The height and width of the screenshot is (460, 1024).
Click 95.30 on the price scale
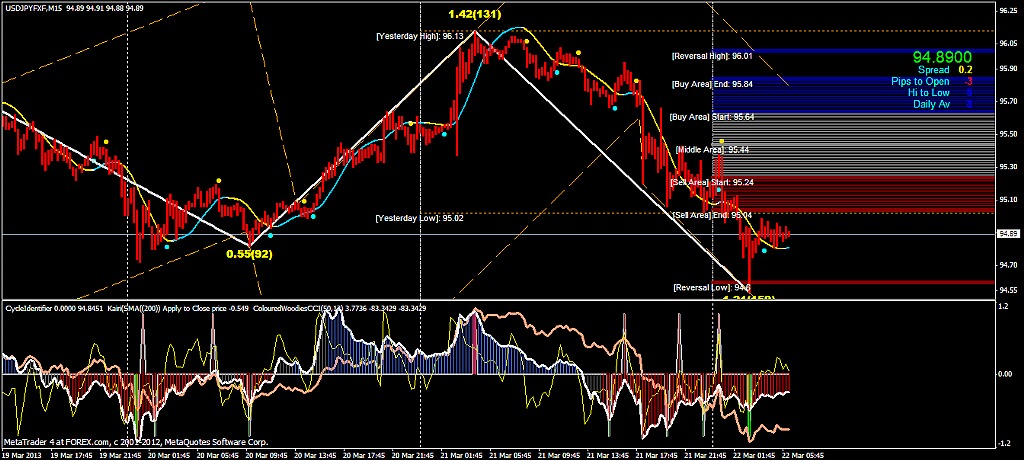pos(1008,166)
